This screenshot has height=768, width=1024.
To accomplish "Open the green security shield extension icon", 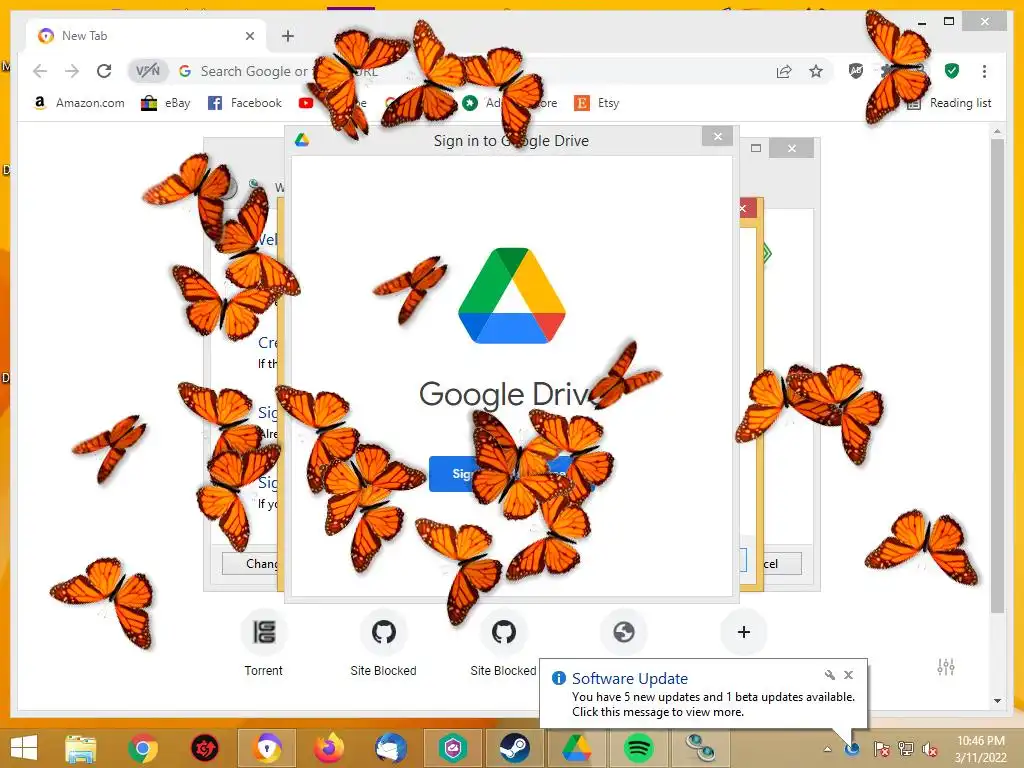I will [952, 71].
